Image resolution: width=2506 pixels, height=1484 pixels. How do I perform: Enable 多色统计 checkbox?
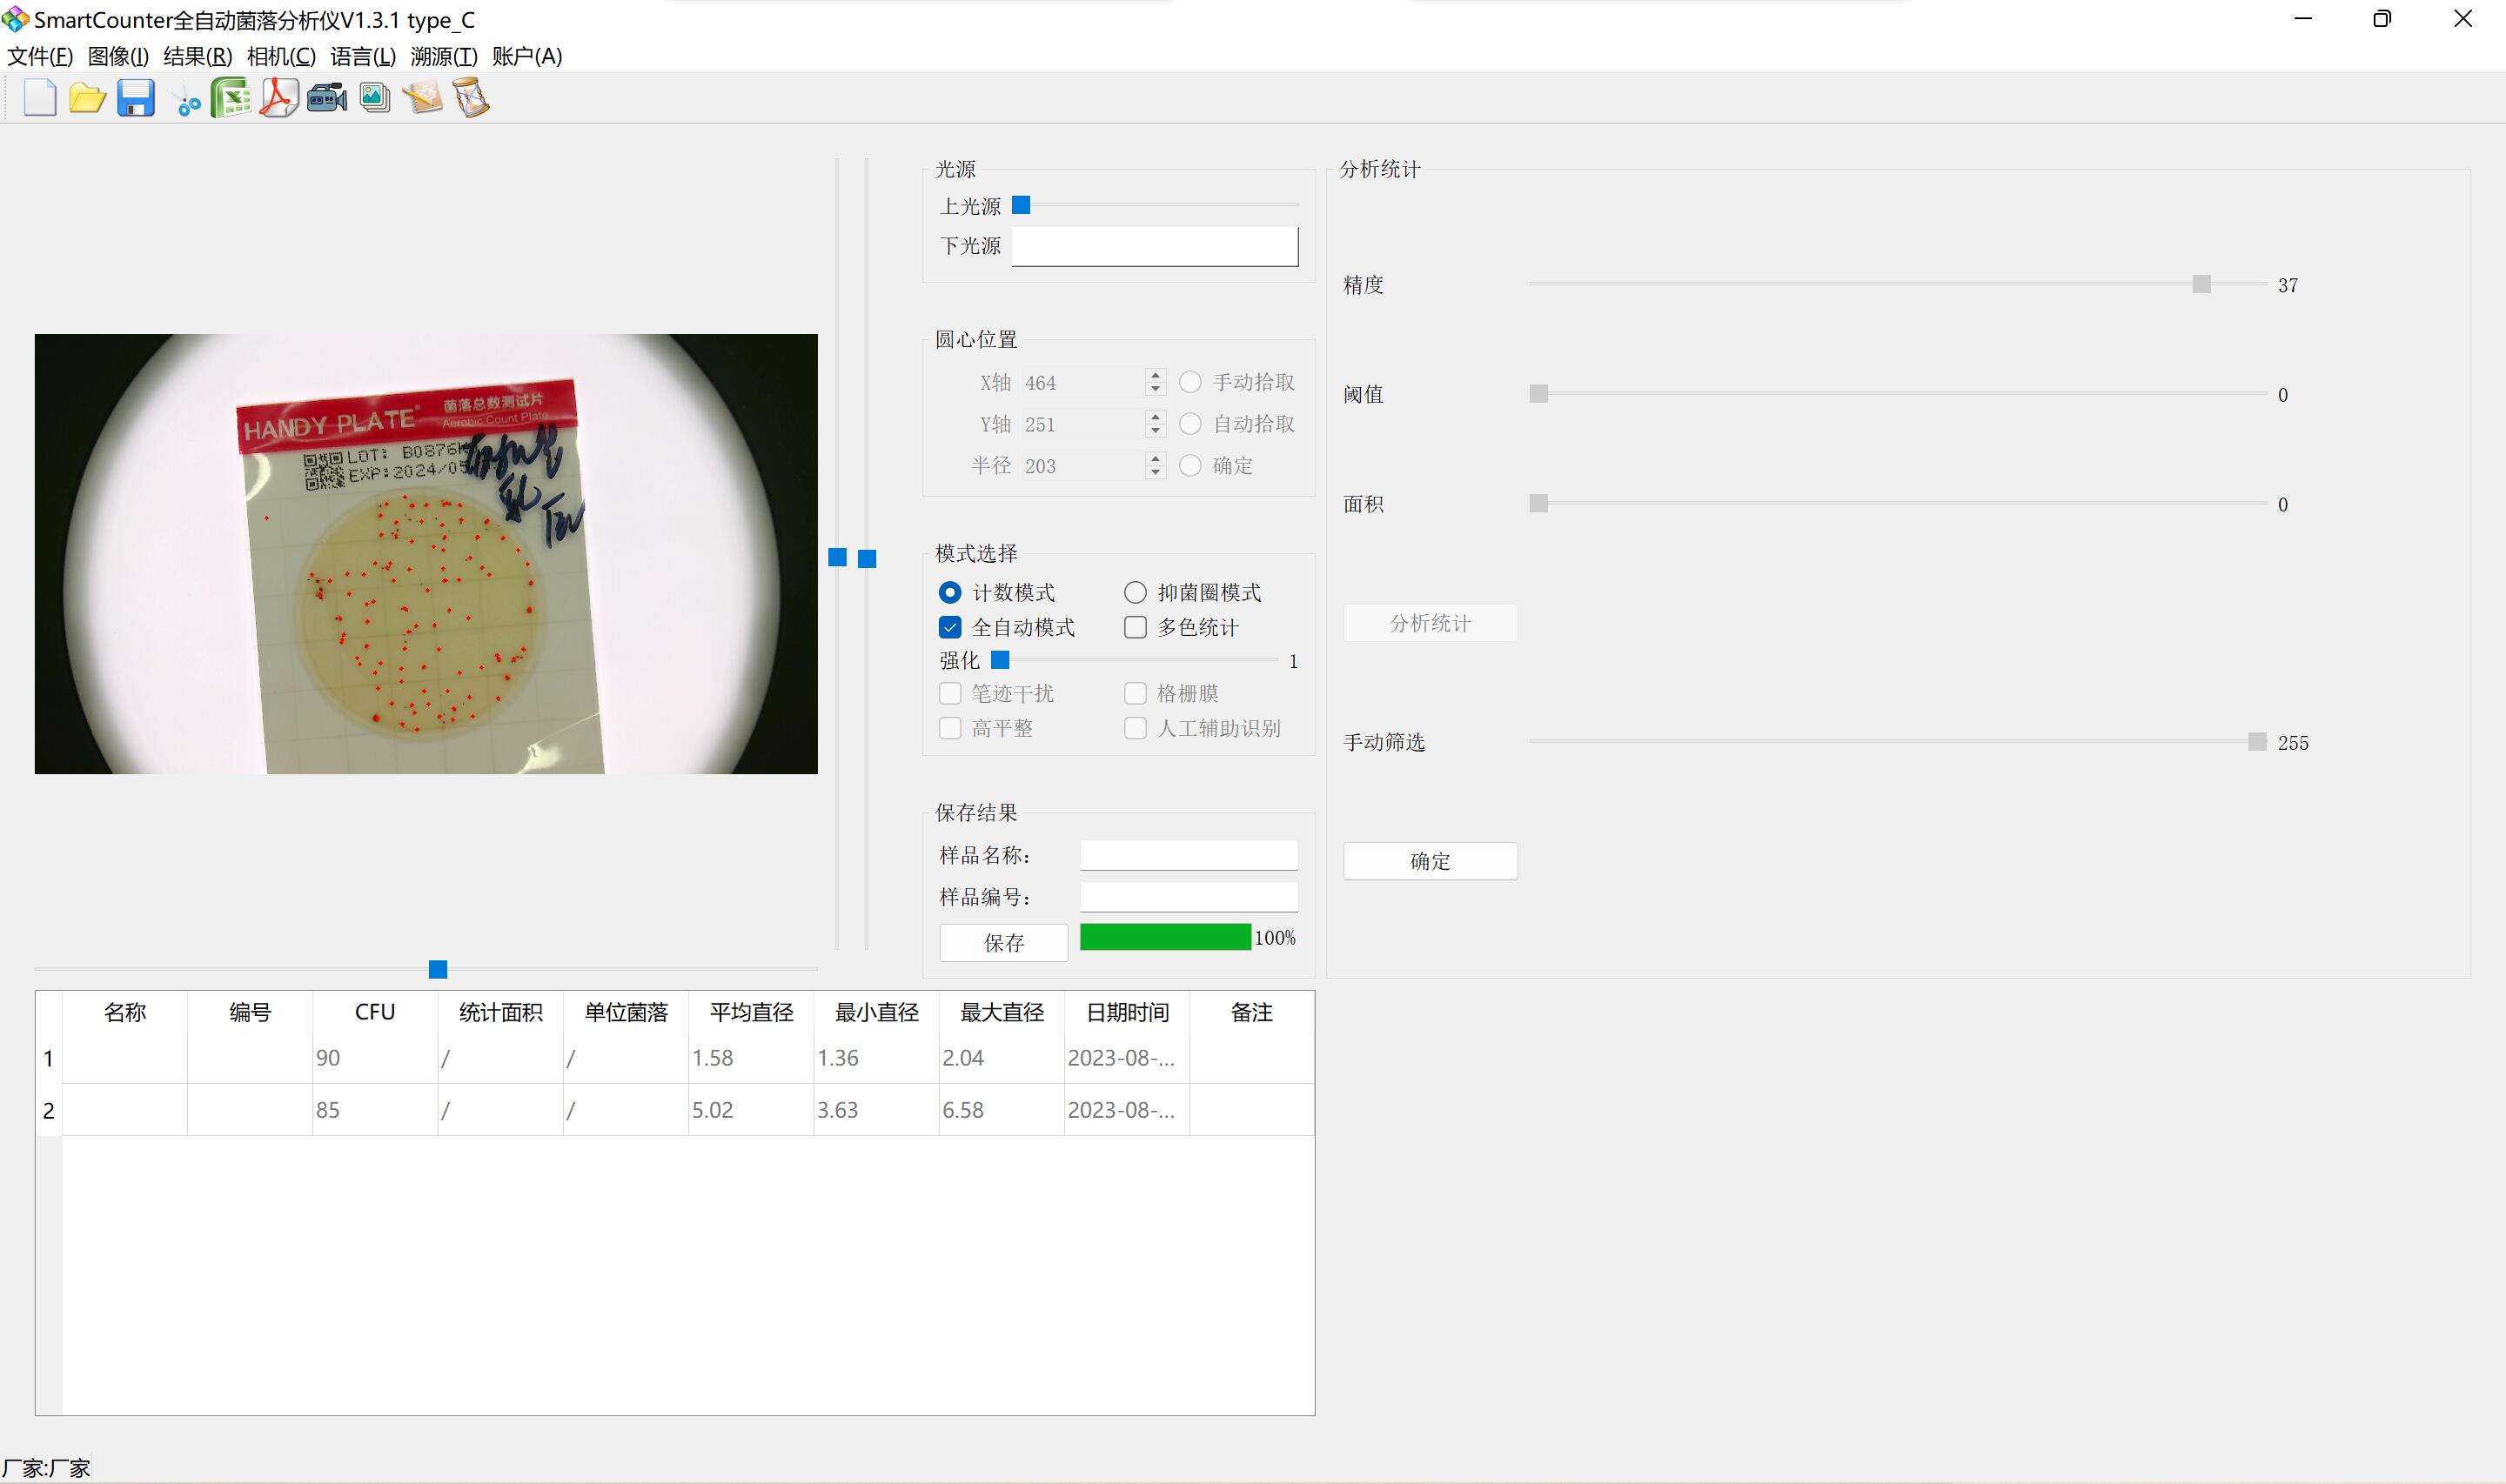1135,627
